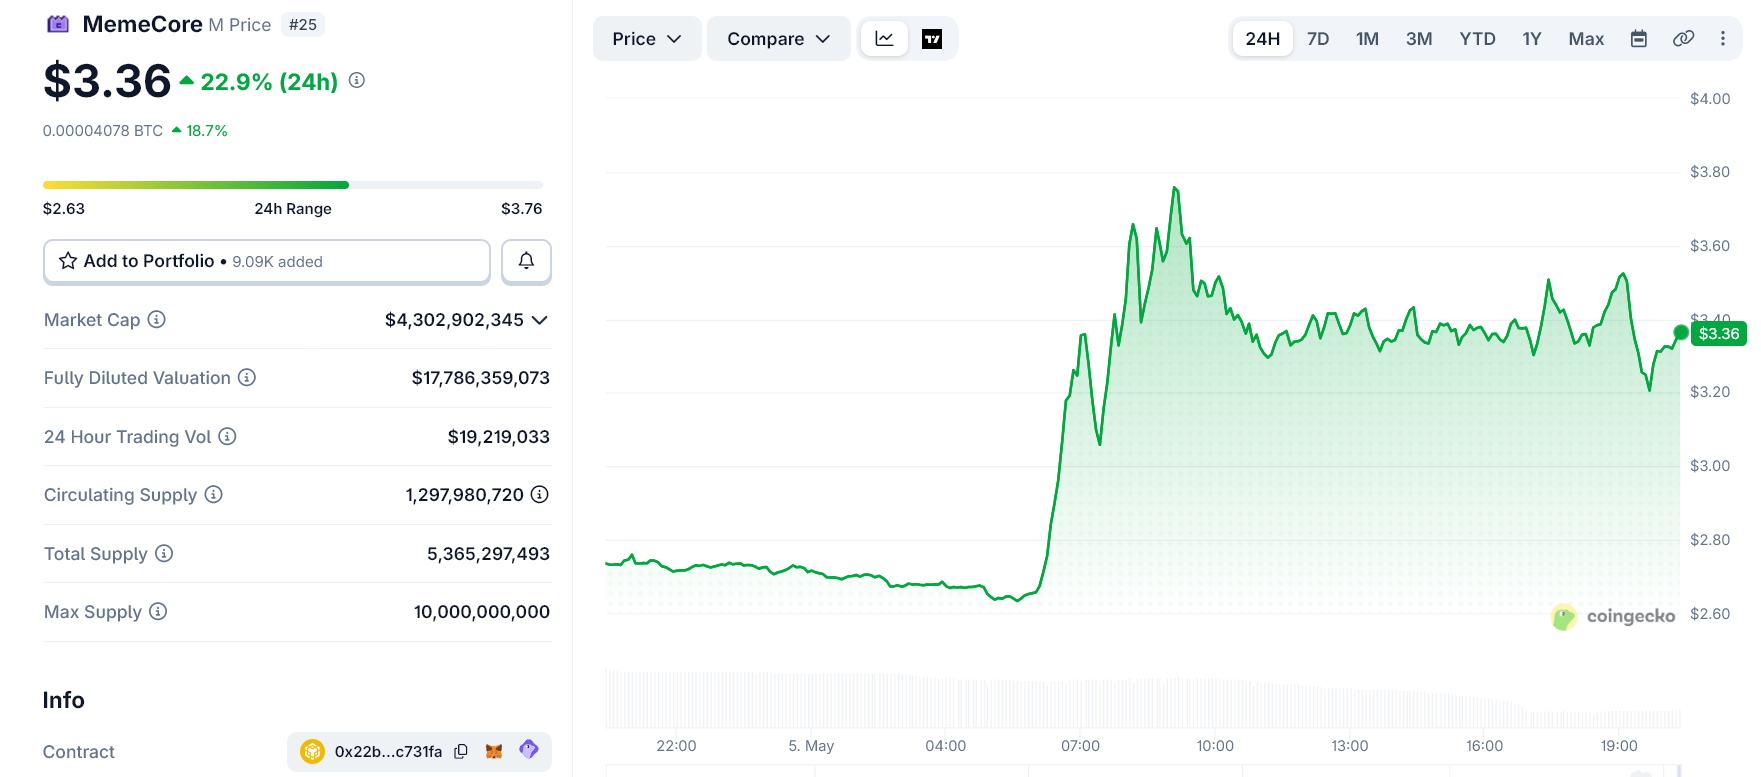
Task: Click the MetaMask fox icon
Action: pos(494,751)
